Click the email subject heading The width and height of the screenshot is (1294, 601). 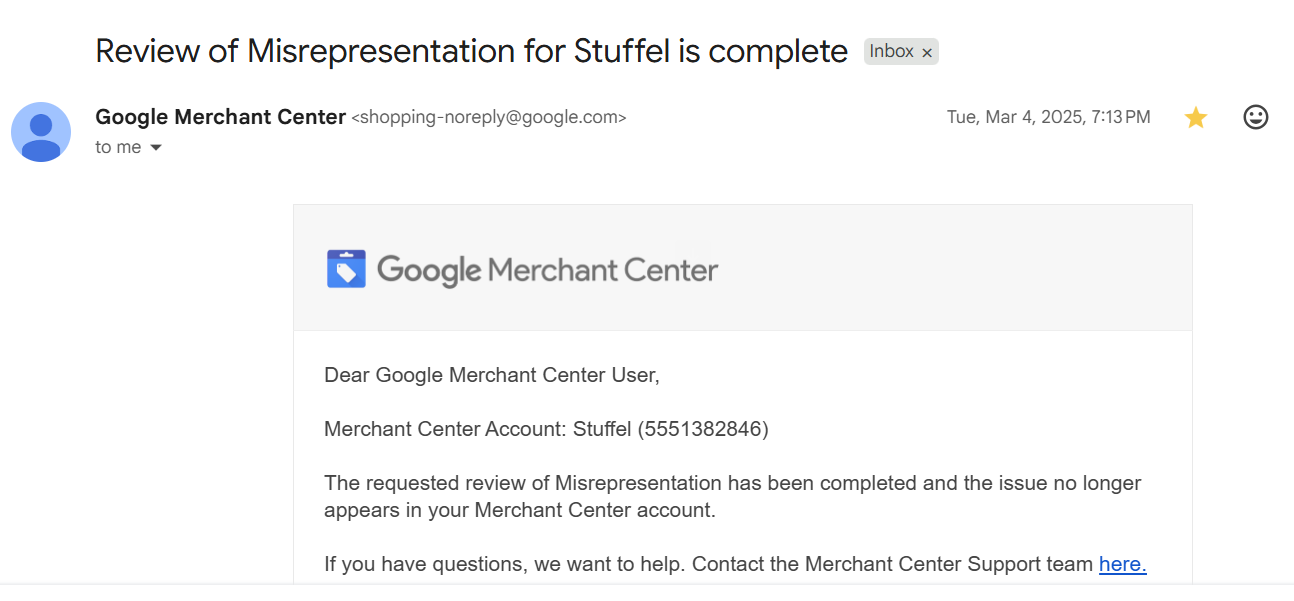click(x=471, y=51)
